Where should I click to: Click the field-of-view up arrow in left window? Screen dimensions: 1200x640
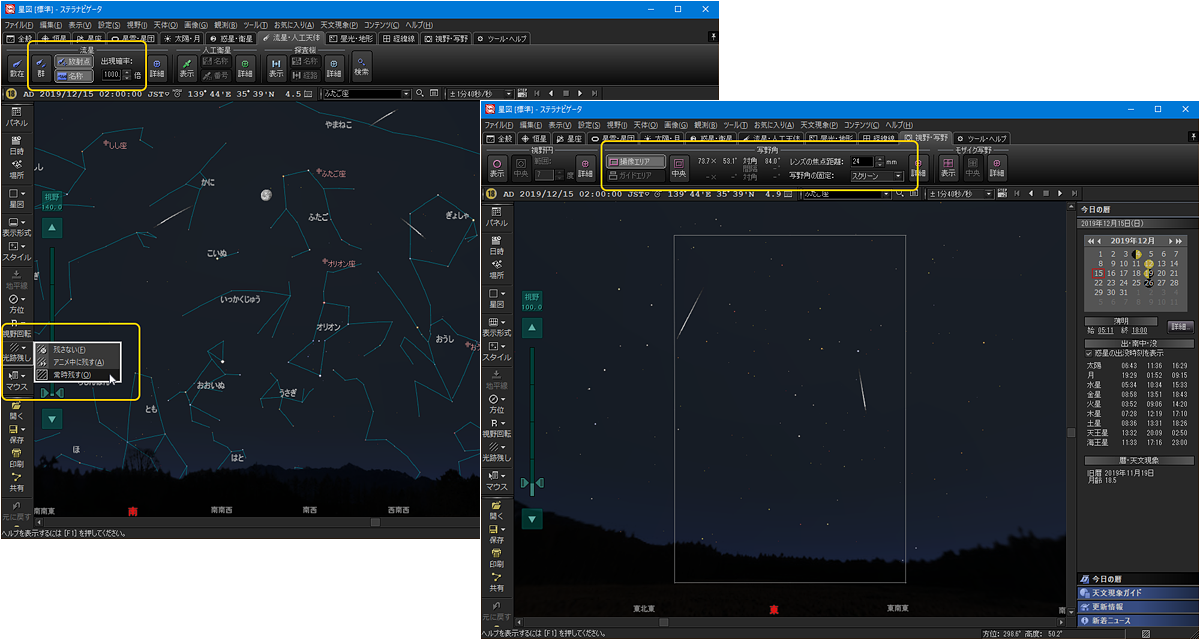(53, 228)
